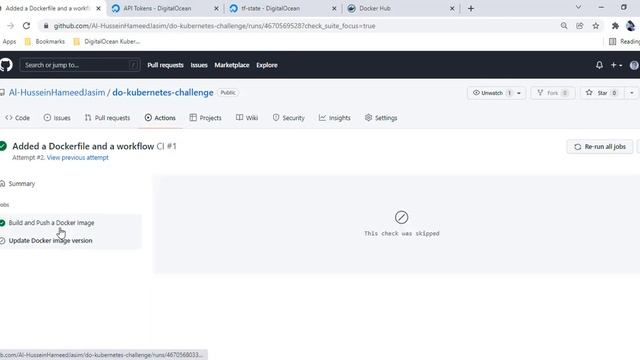The width and height of the screenshot is (640, 360).
Task: Open the do-kubernetes-challenge repository link
Action: click(163, 93)
